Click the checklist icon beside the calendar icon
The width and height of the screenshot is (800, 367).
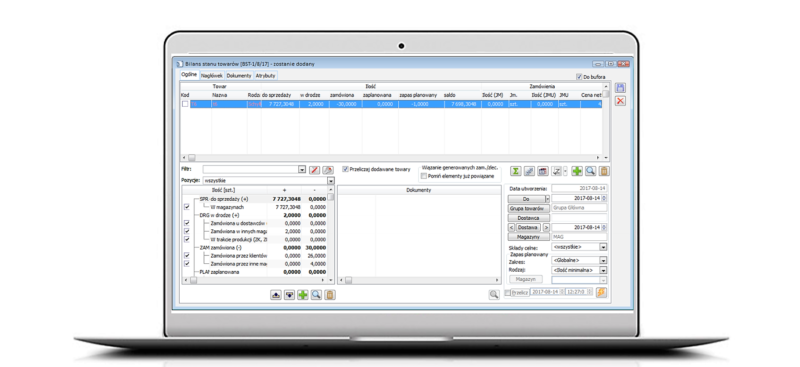(557, 171)
